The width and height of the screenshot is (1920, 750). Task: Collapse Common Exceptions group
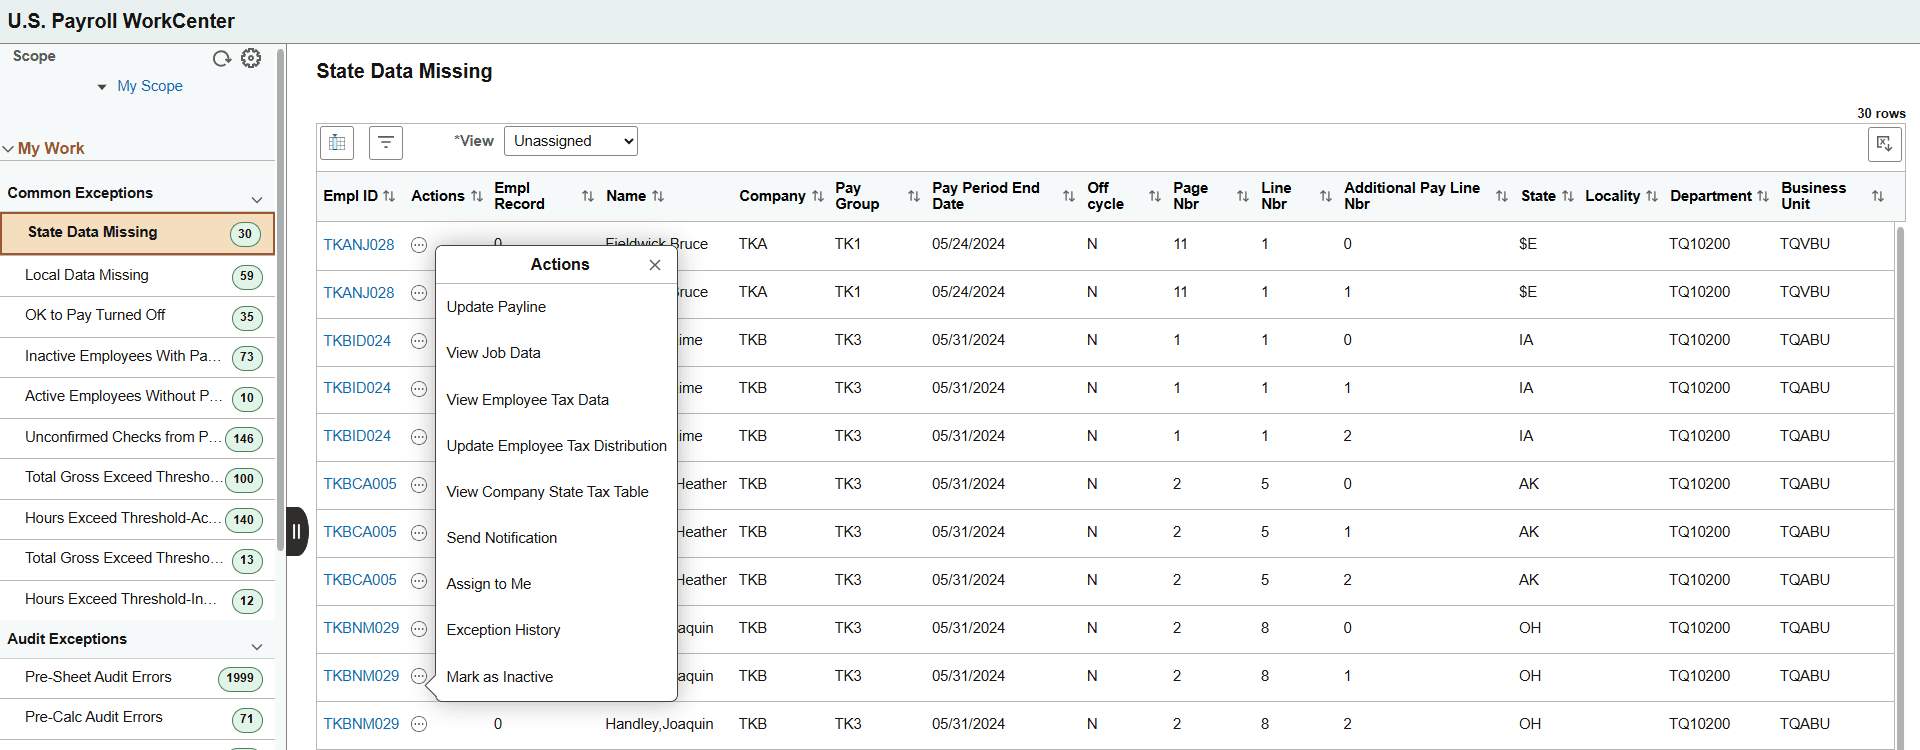(257, 198)
